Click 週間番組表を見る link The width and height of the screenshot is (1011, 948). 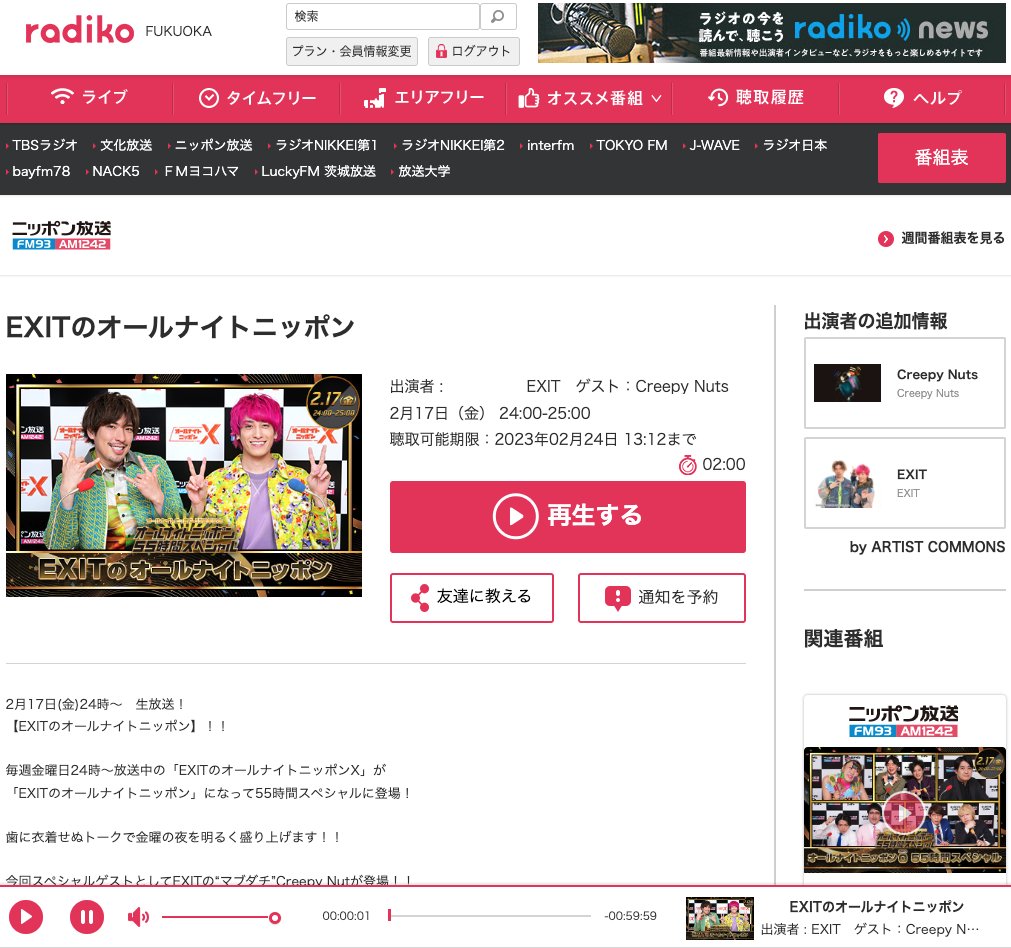pyautogui.click(x=952, y=238)
